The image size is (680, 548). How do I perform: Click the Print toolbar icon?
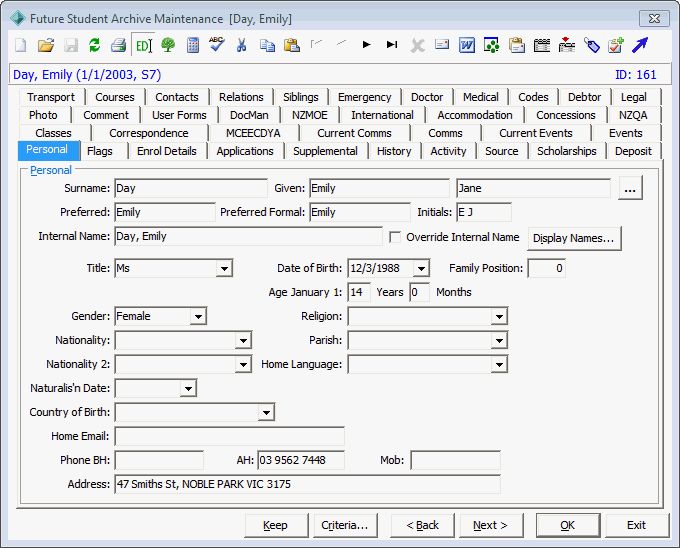pyautogui.click(x=118, y=45)
